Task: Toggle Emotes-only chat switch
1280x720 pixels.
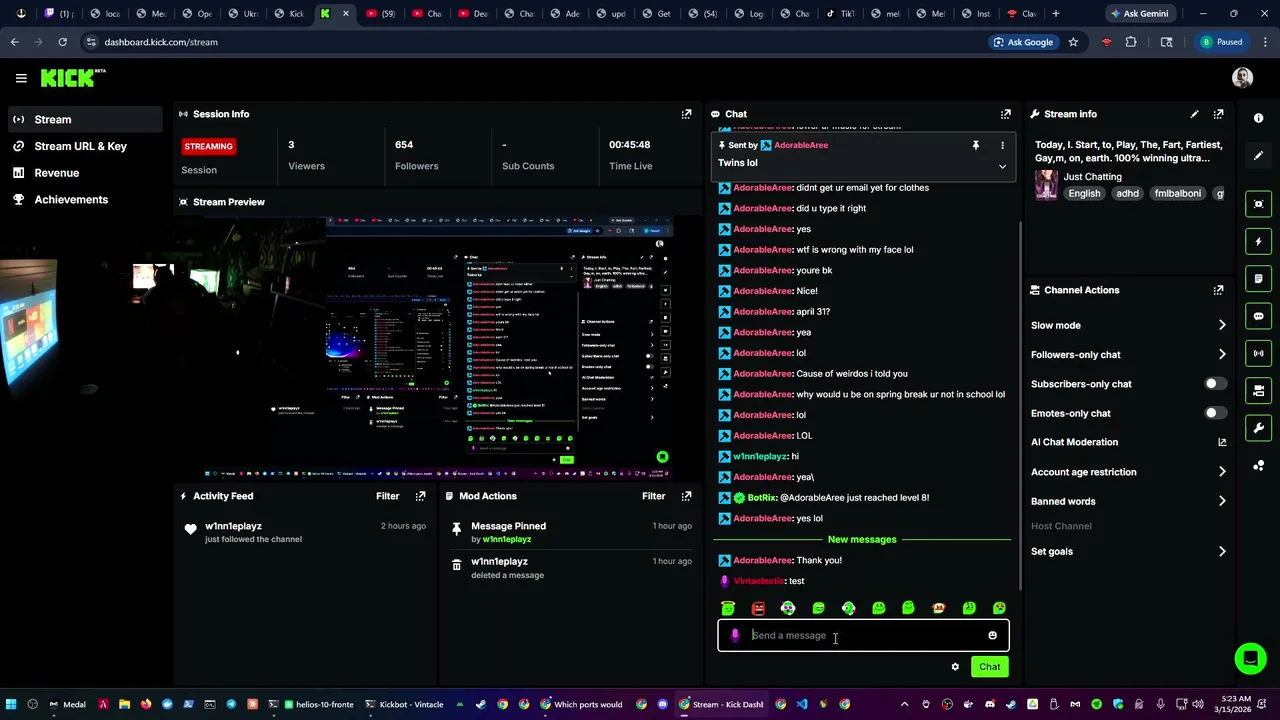Action: tap(1214, 413)
